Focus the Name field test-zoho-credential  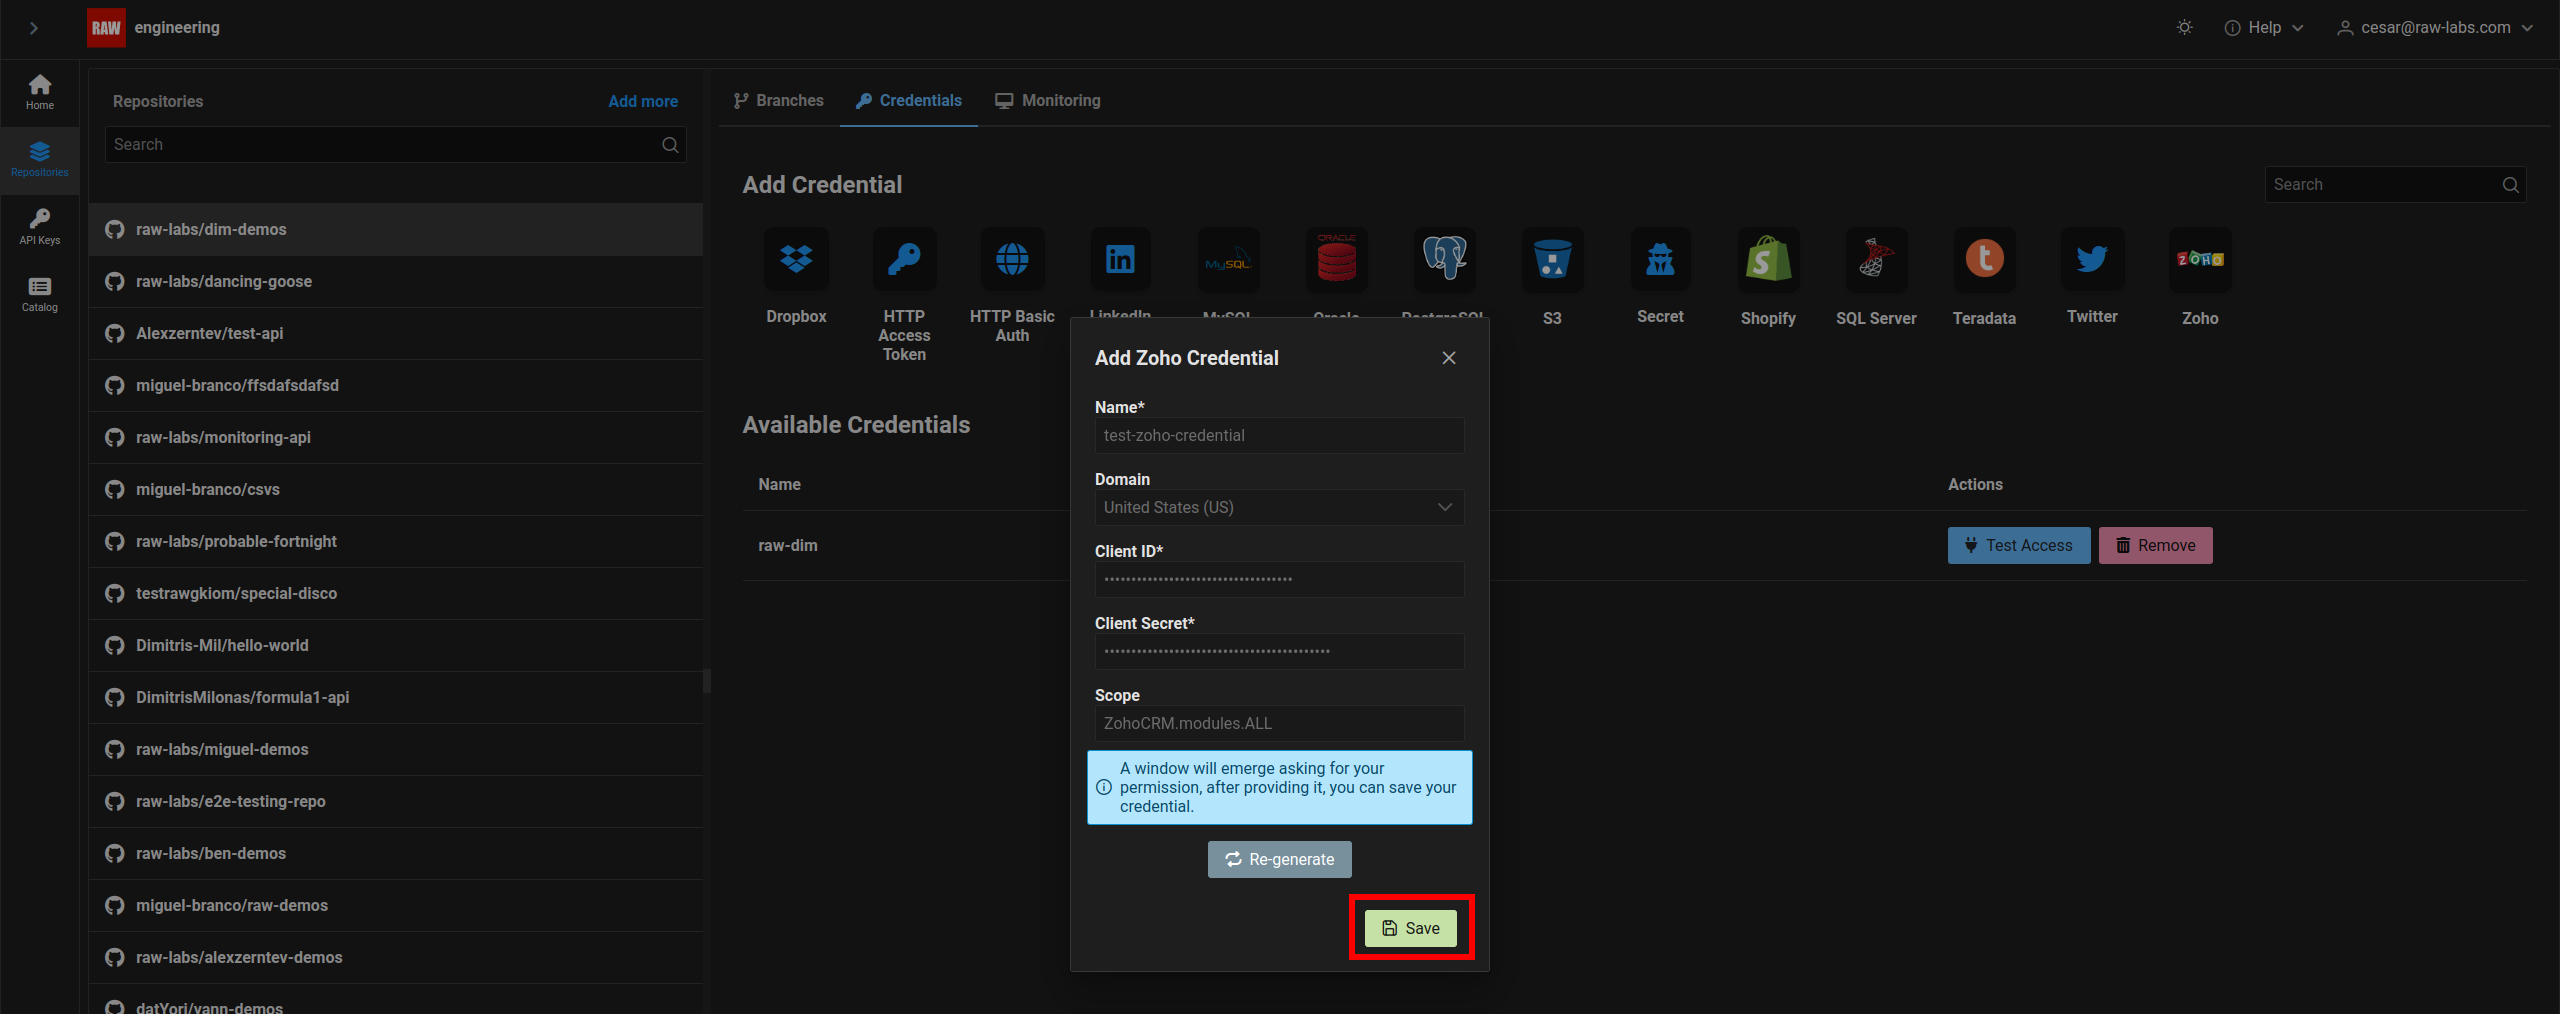pyautogui.click(x=1280, y=436)
